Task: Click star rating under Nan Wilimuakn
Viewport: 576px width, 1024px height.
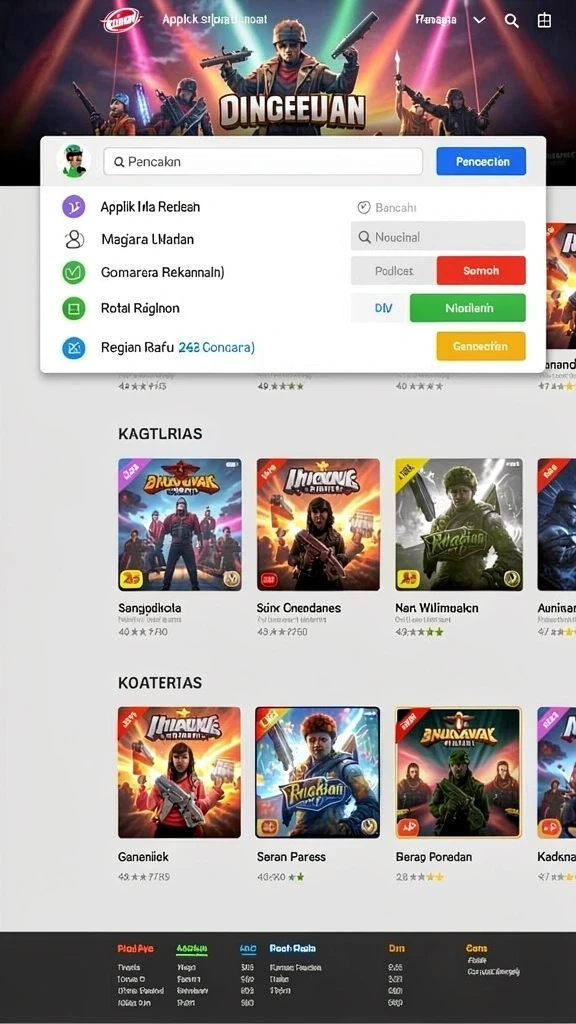Action: [x=419, y=632]
